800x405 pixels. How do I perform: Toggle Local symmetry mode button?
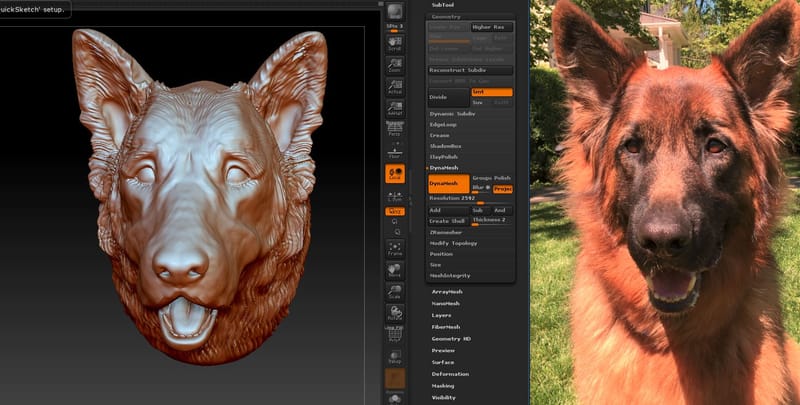pos(394,195)
